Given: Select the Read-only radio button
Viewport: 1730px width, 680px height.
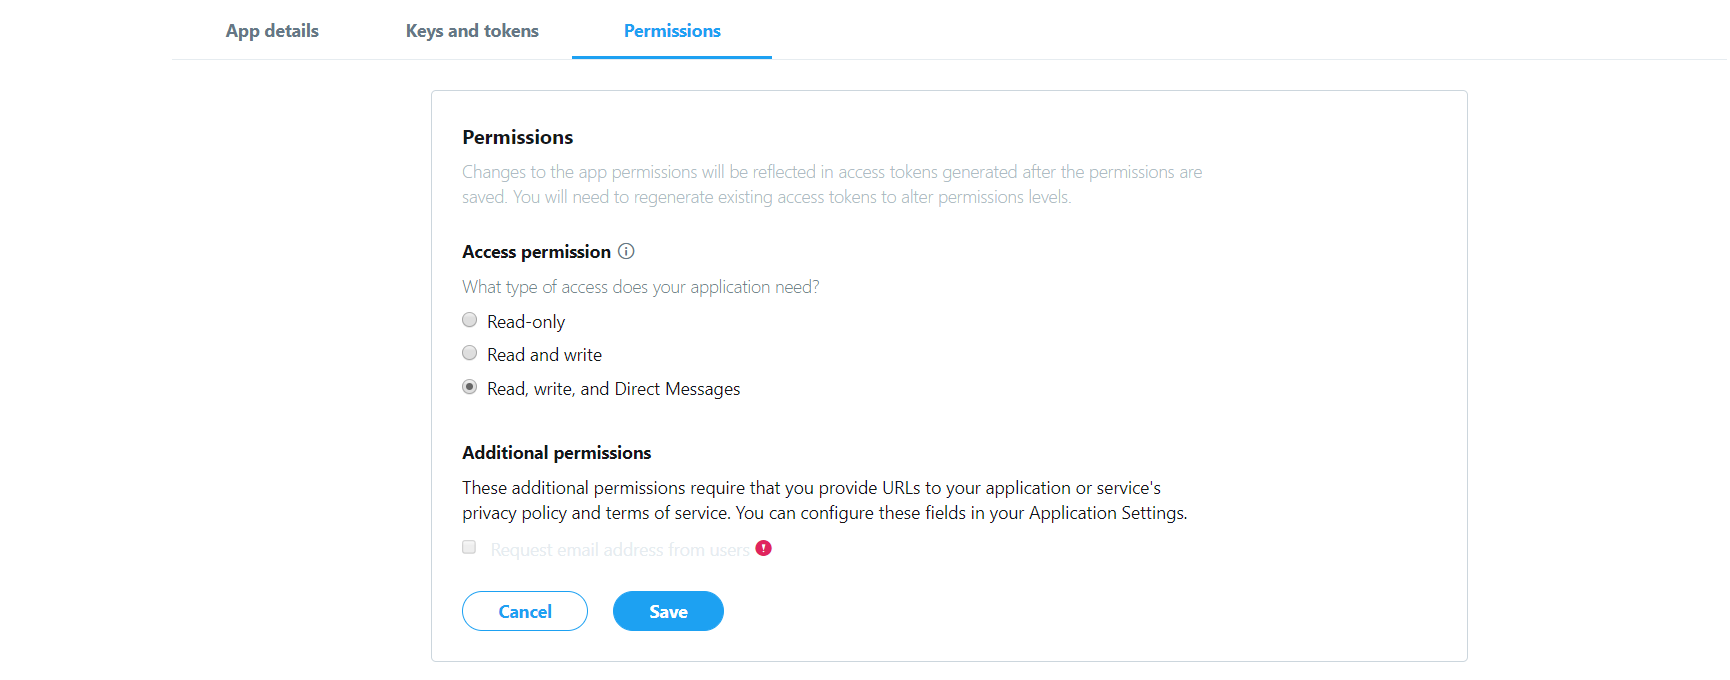Looking at the screenshot, I should click(469, 320).
